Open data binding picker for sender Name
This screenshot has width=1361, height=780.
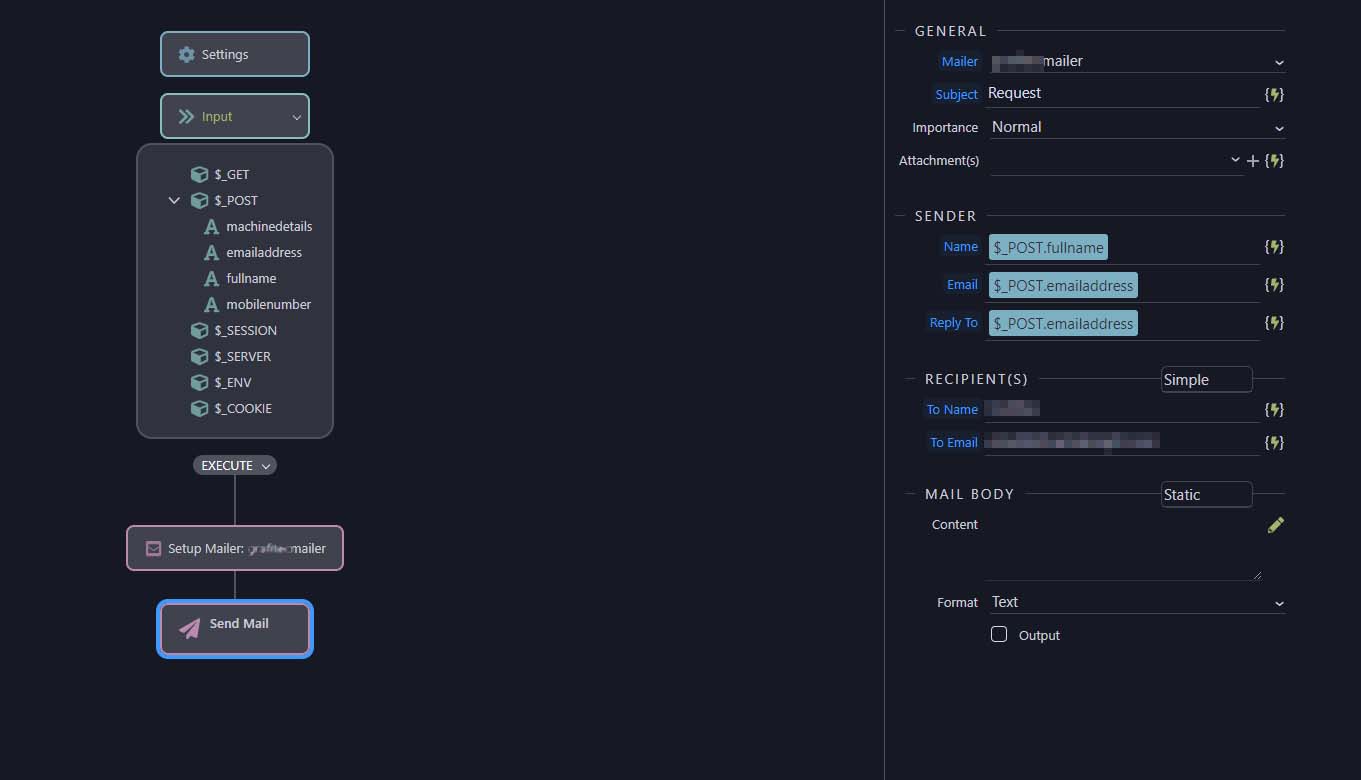[1274, 246]
